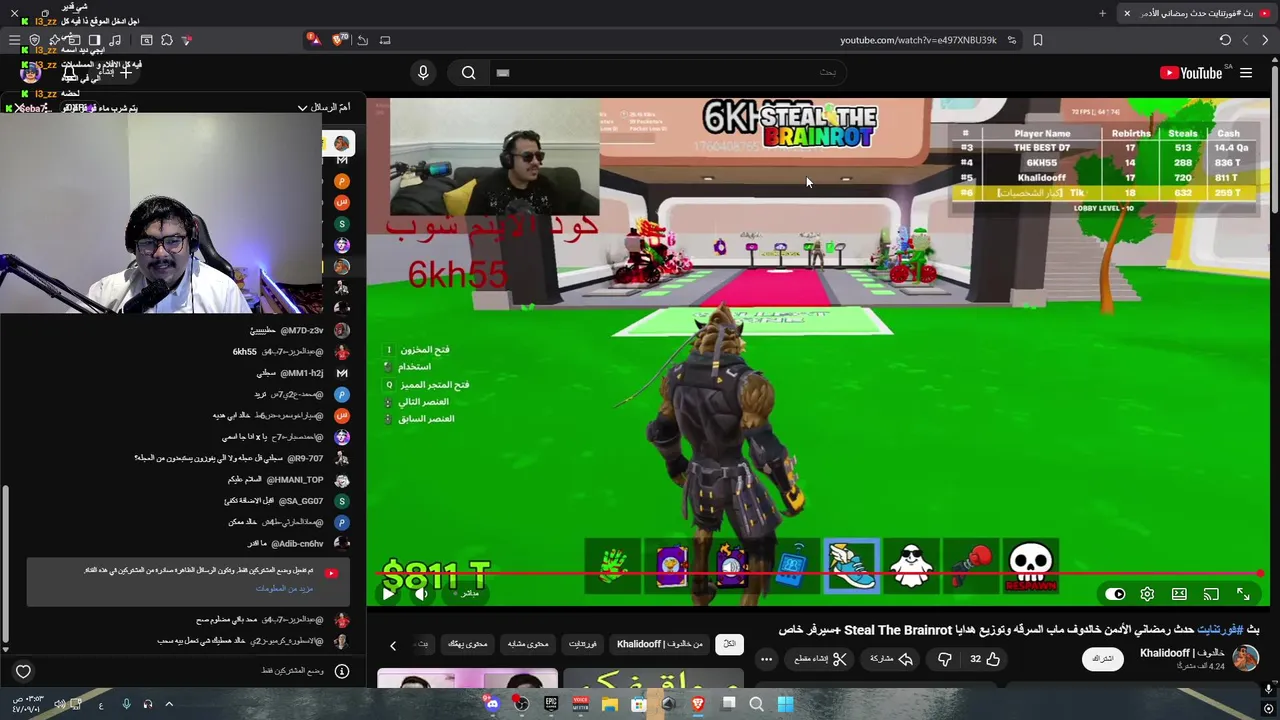Subscribe to the Khalidooff channel
Image resolution: width=1280 pixels, height=720 pixels.
click(1103, 658)
